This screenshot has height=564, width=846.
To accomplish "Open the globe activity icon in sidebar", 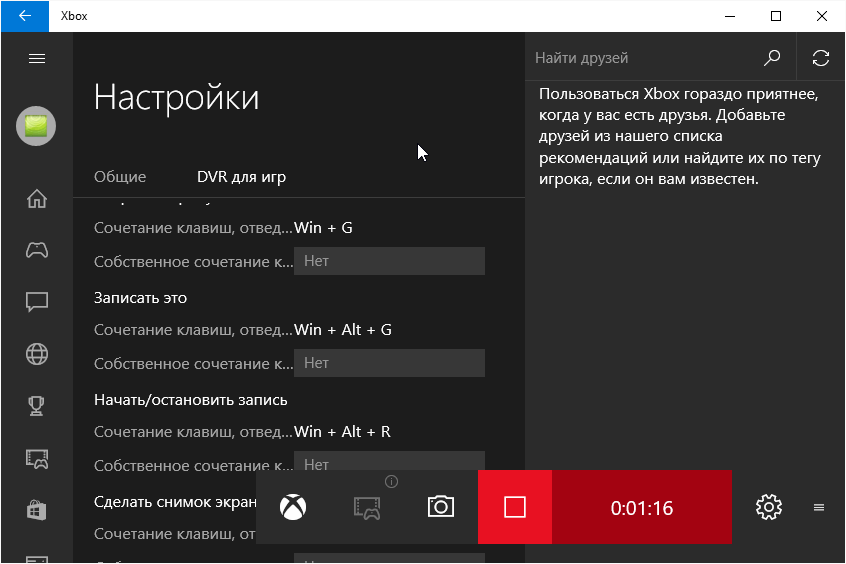I will tap(37, 354).
